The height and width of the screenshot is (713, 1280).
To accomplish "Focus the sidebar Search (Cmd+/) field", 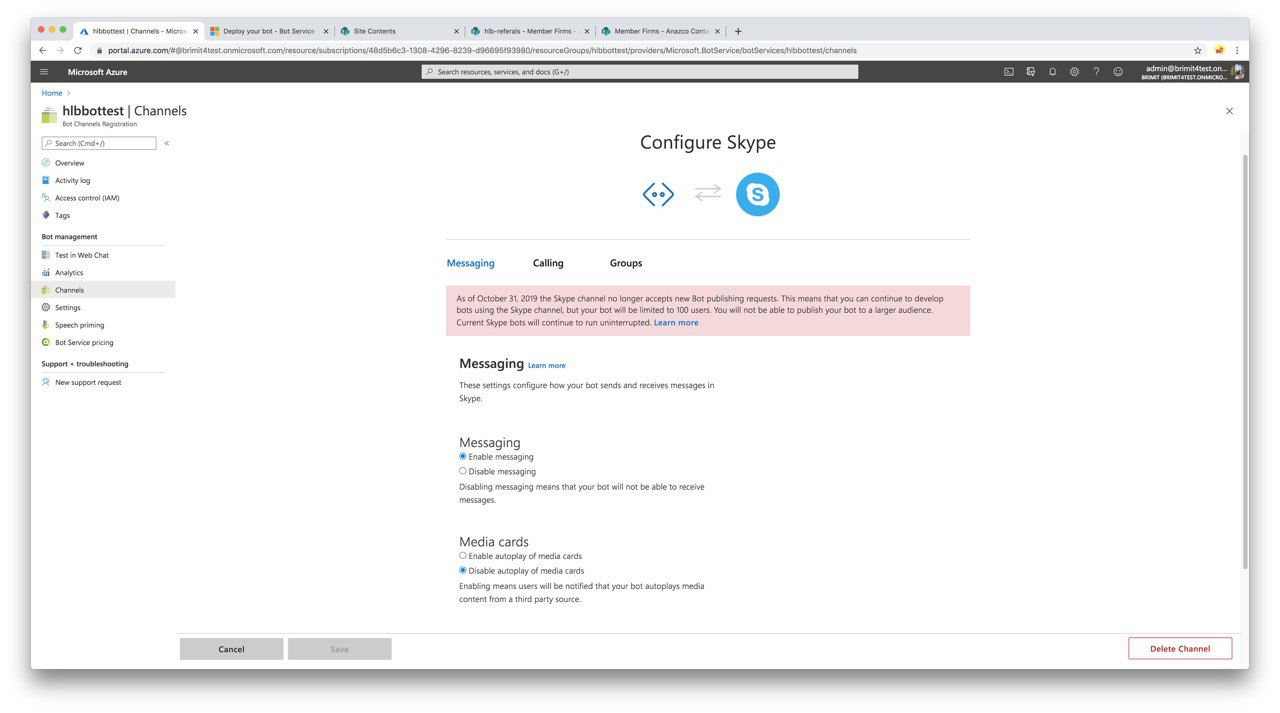I will (x=99, y=143).
